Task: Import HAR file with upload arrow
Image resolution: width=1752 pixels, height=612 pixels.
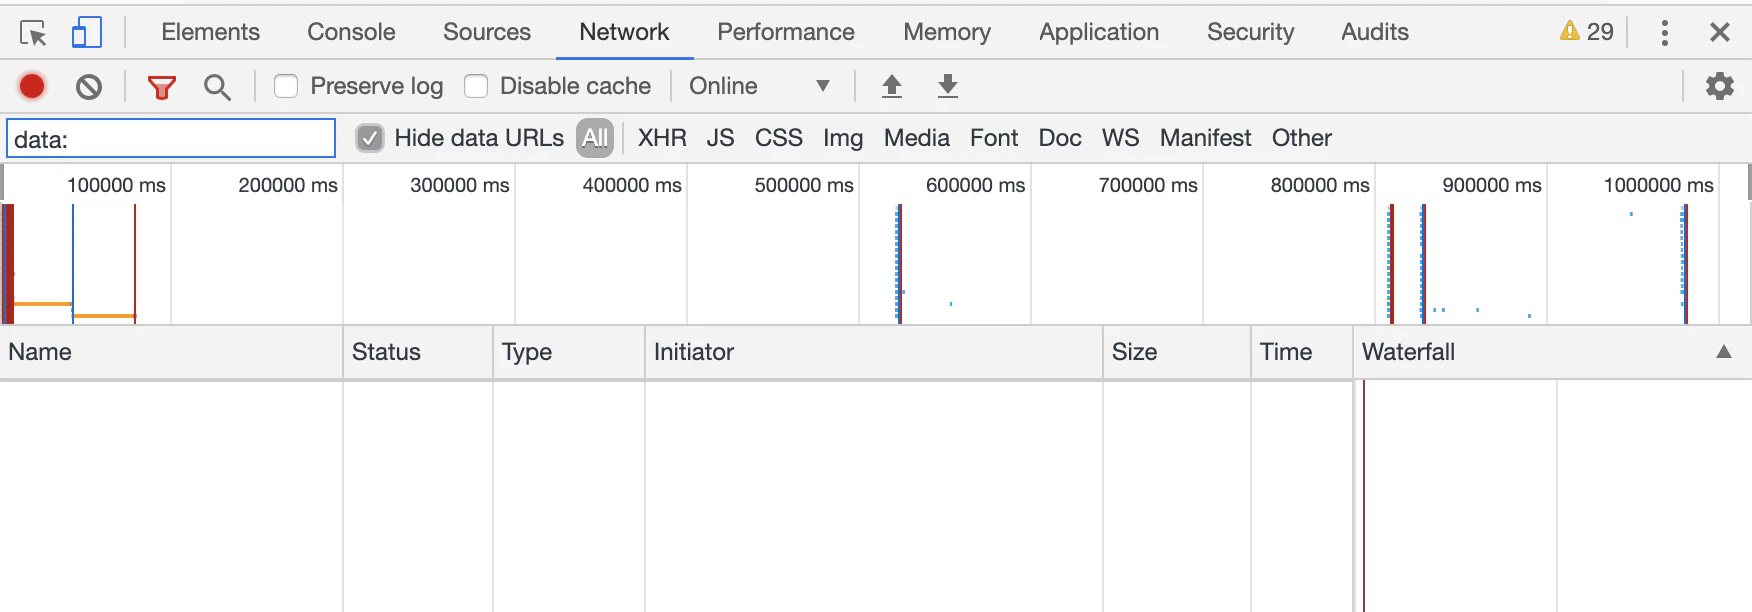Action: tap(892, 86)
